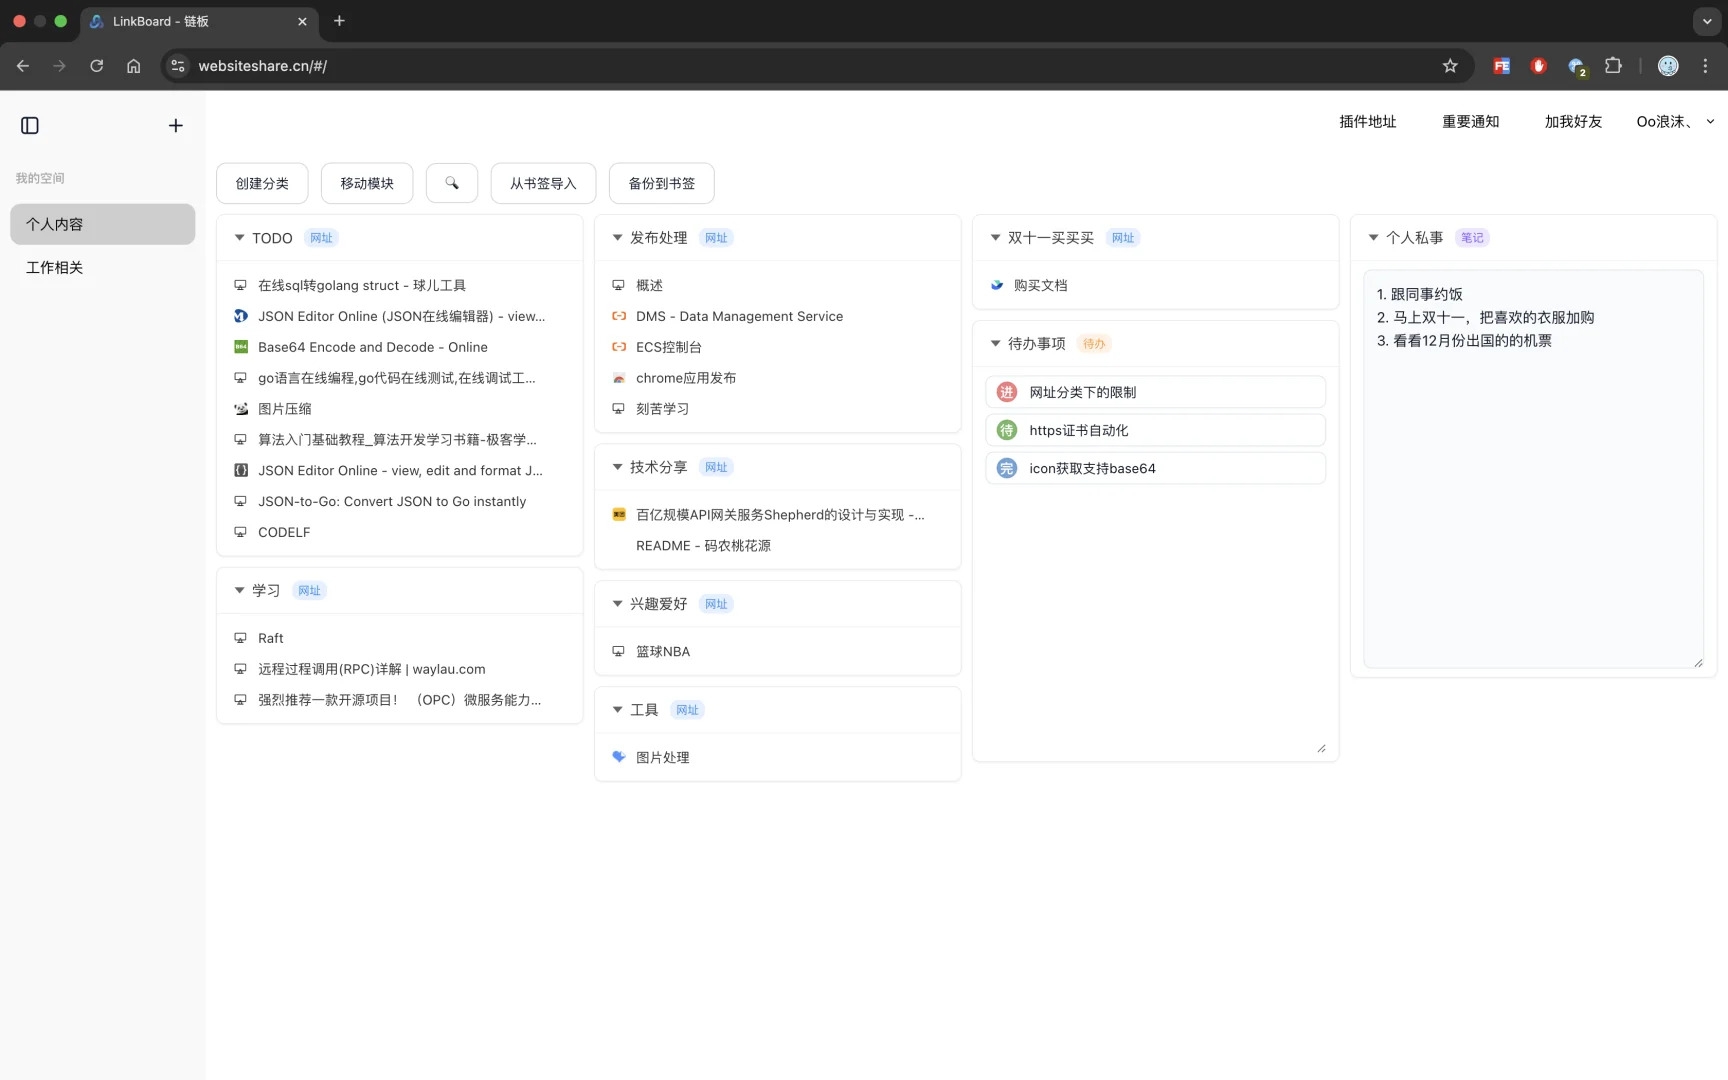This screenshot has width=1728, height=1080.
Task: Click the 购买文档 favicon
Action: (996, 285)
